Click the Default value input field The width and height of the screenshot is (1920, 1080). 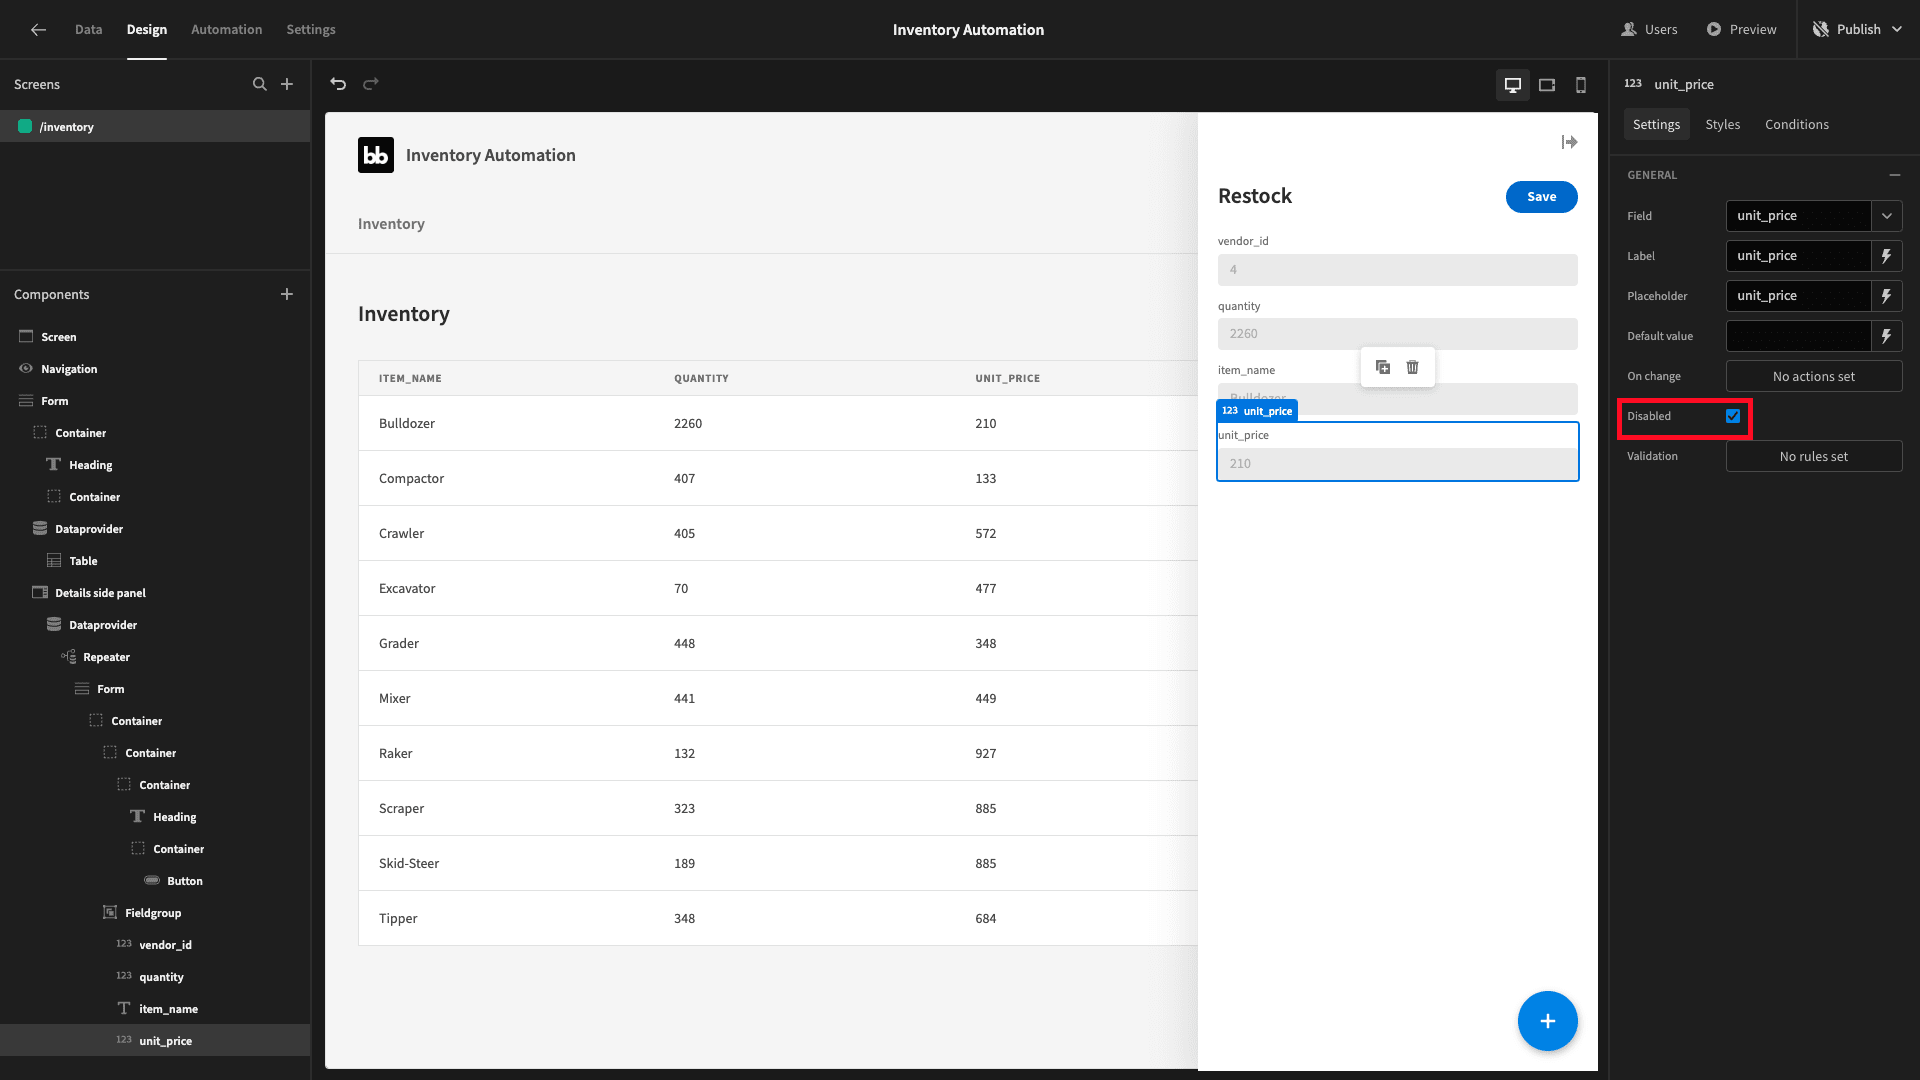pos(1798,336)
